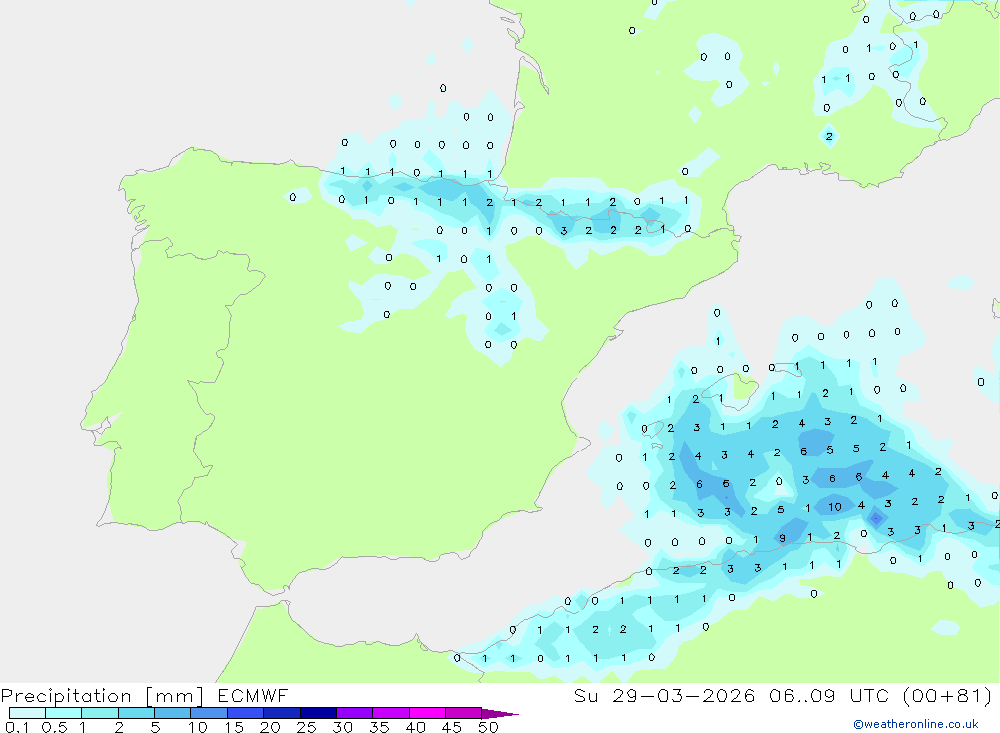Click the 'Su 29-03-2026 06..09 UTC (00+81)' timestamp
1000x733 pixels.
pos(783,696)
